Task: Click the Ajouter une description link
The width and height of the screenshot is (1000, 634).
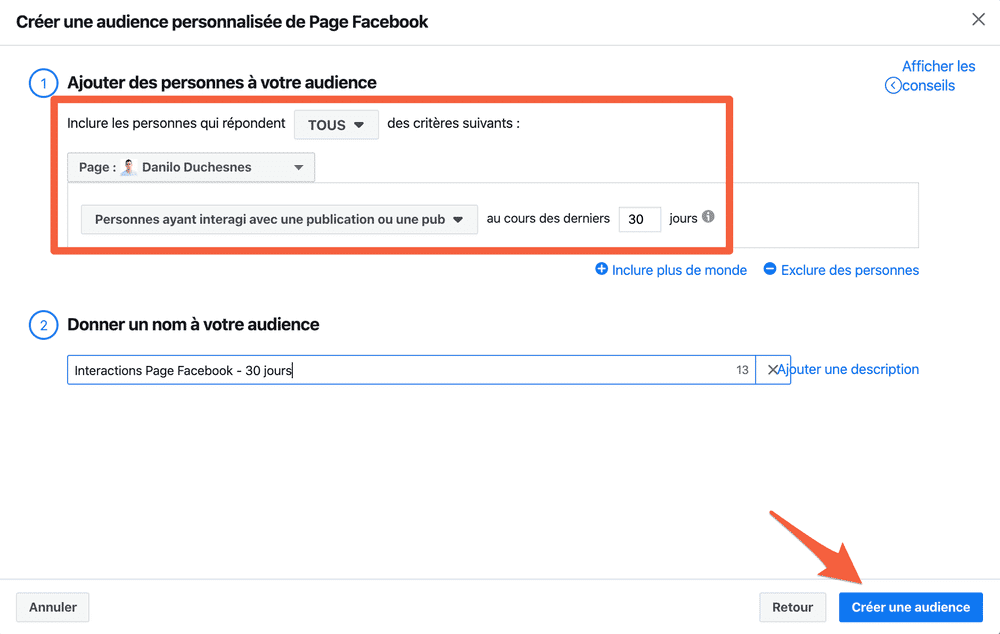Action: pyautogui.click(x=850, y=369)
